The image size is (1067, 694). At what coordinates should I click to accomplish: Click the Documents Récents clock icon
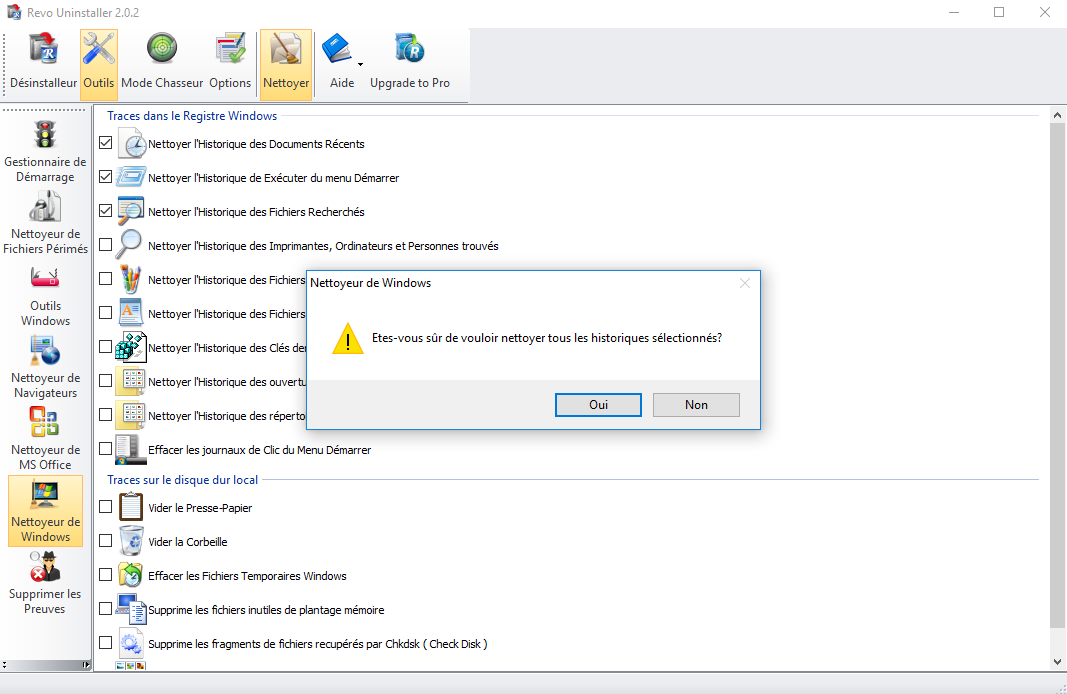tap(131, 143)
